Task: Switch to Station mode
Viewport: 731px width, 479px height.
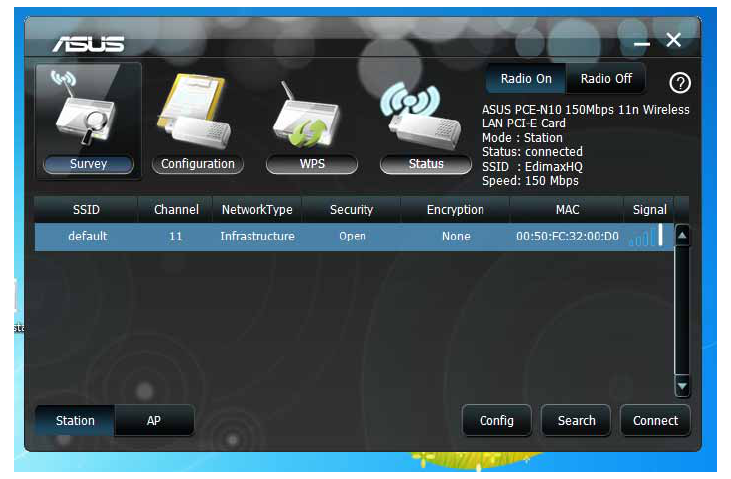Action: (75, 421)
